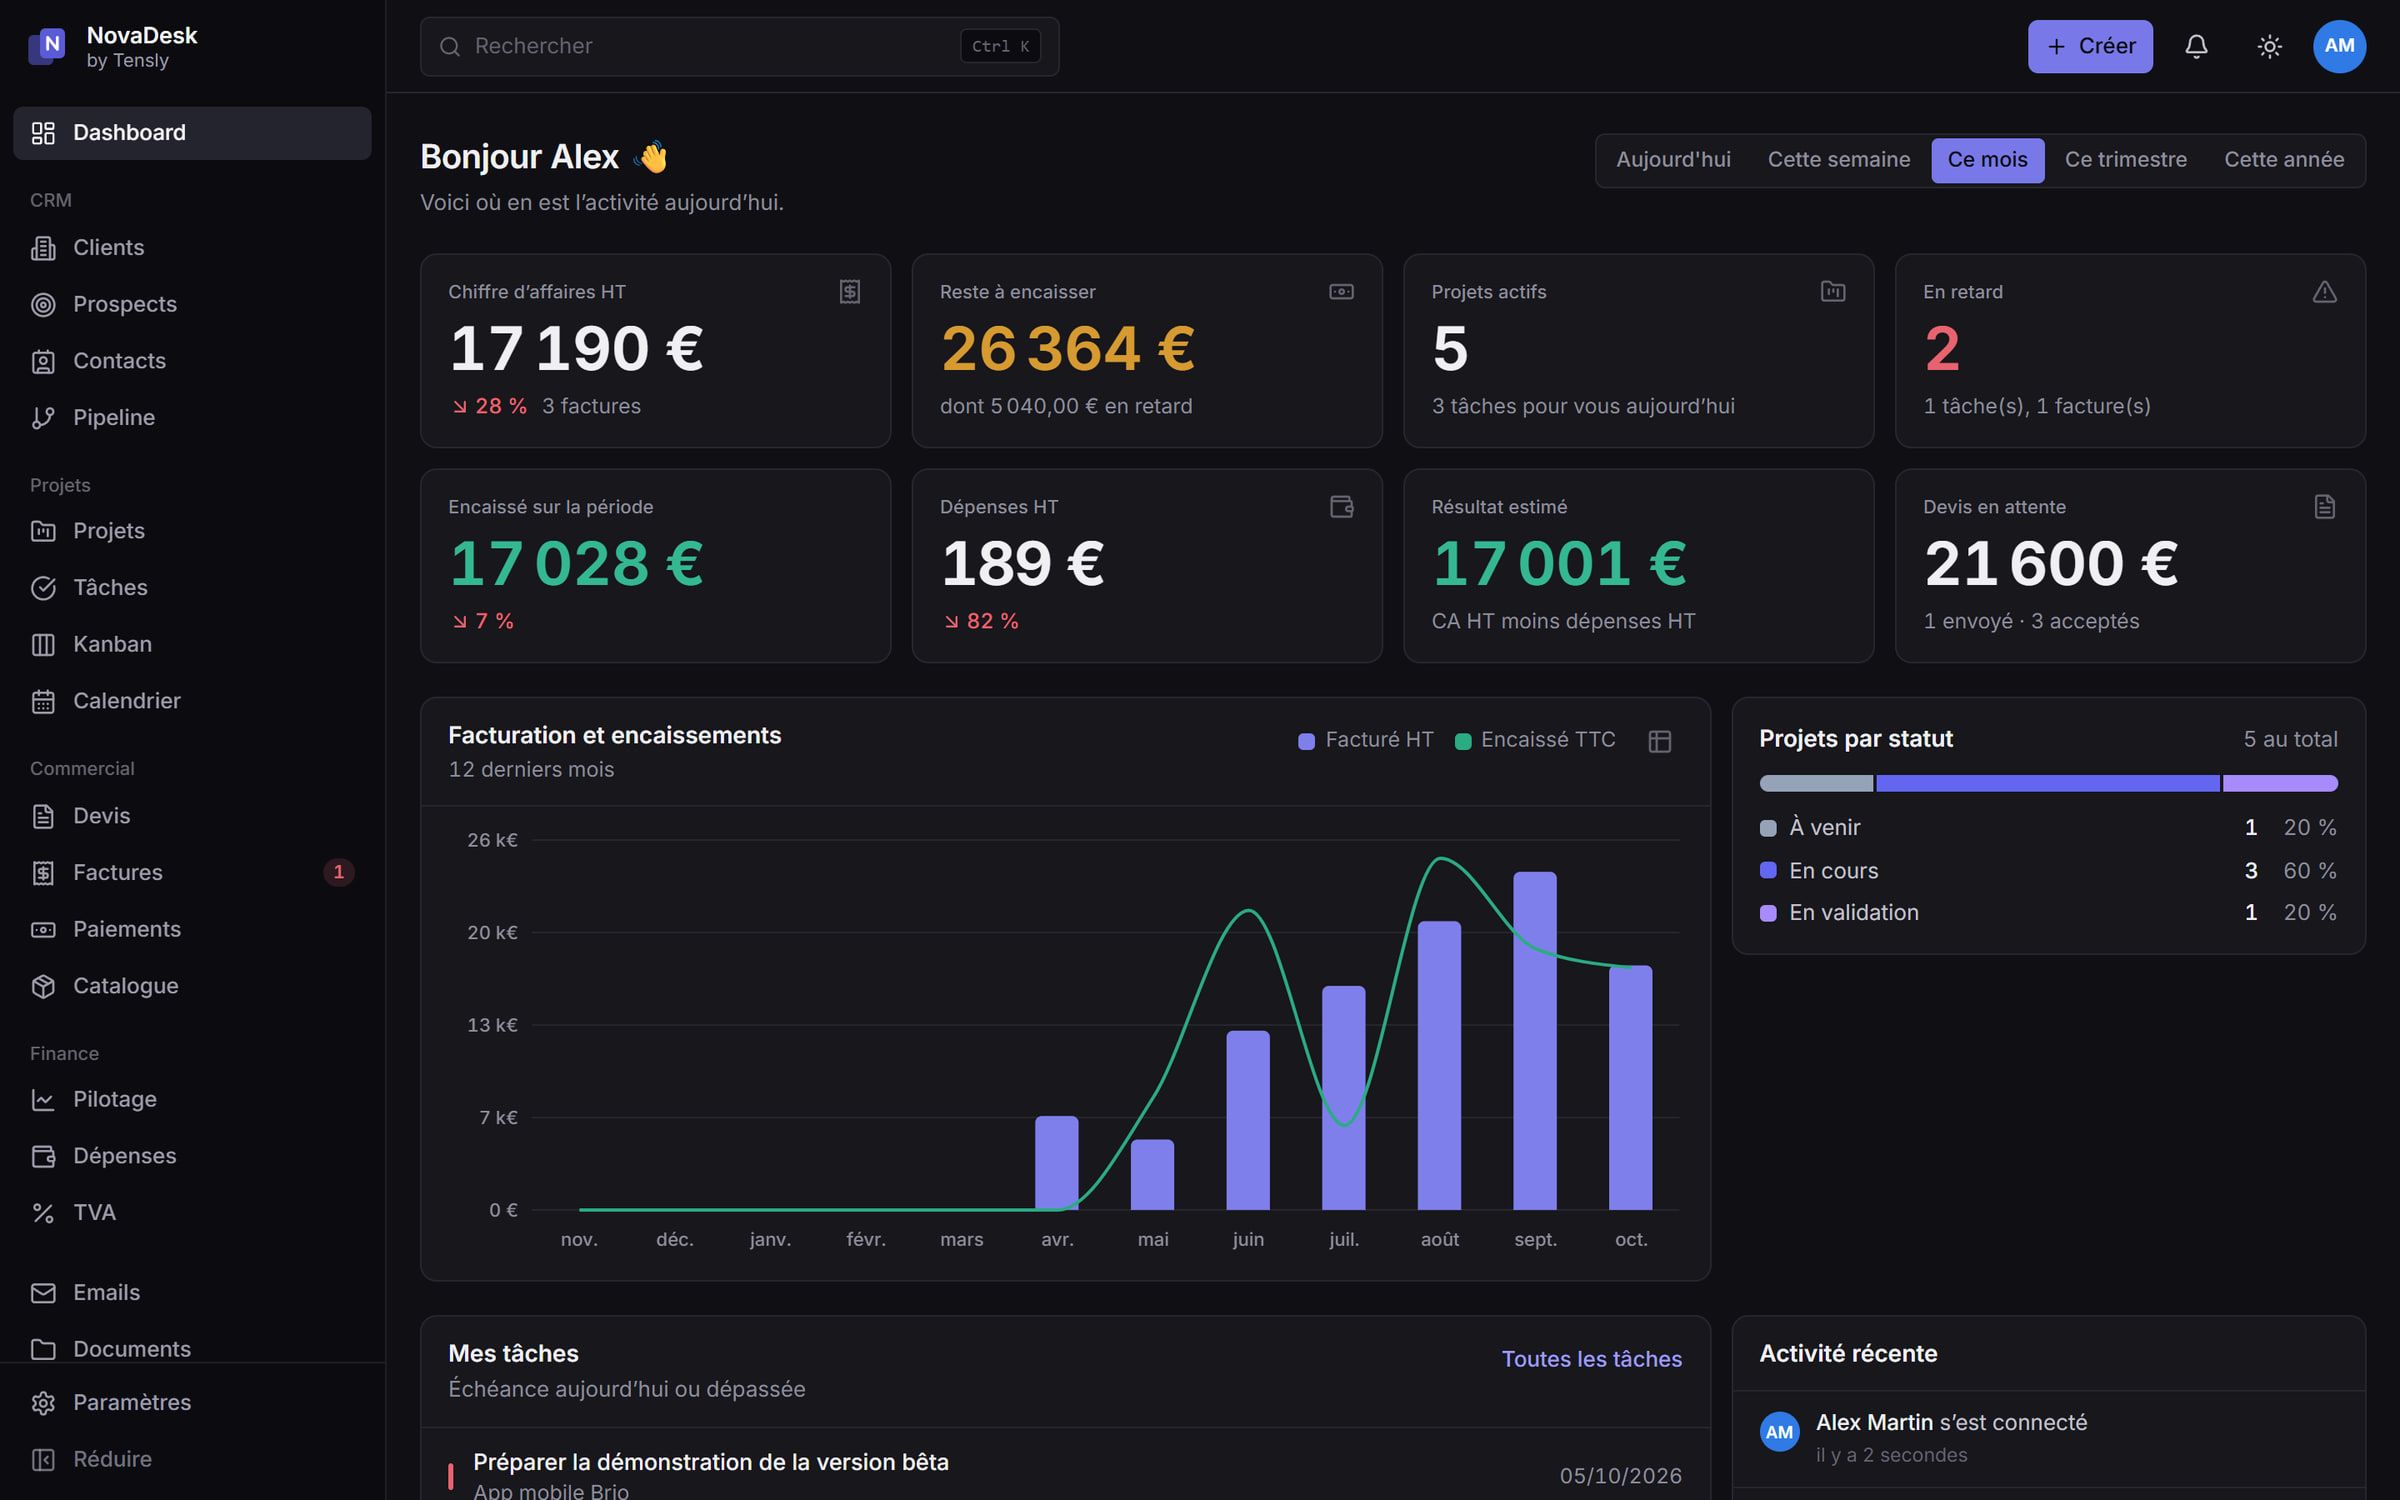The height and width of the screenshot is (1500, 2400).
Task: Click the En validation status row
Action: [2048, 913]
